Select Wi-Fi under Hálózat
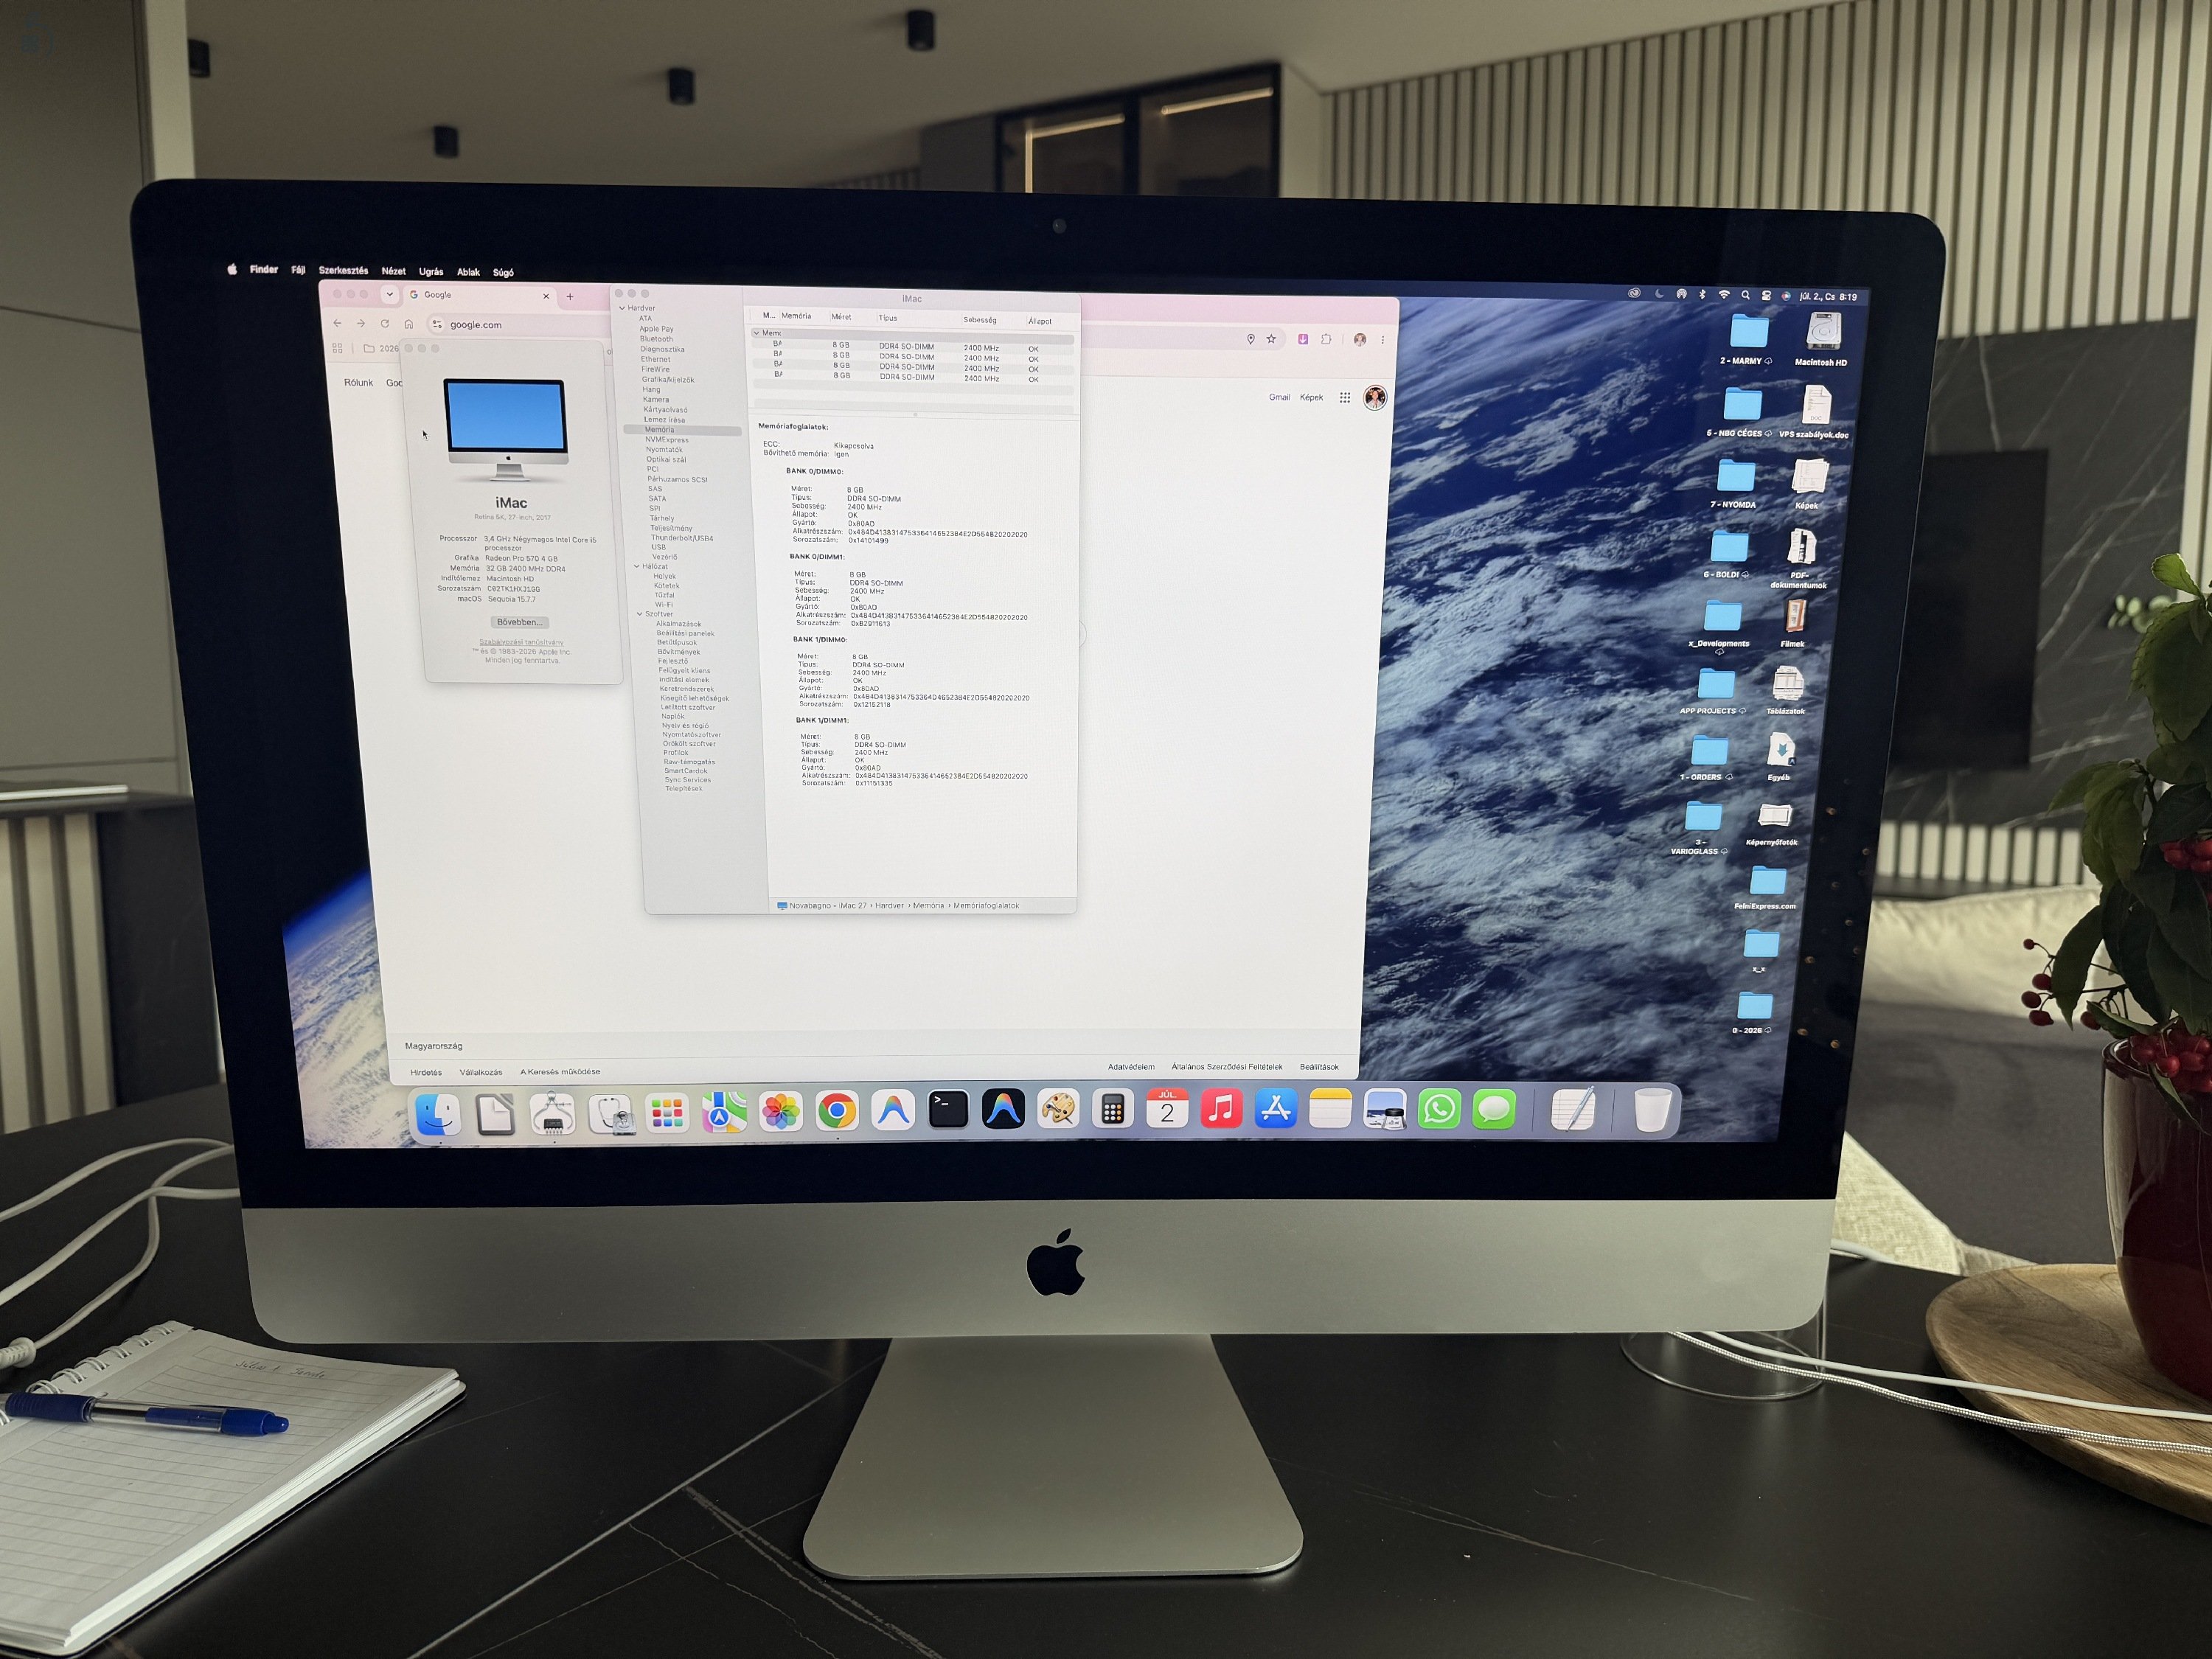Screen dimensions: 2212x1659 (663, 605)
